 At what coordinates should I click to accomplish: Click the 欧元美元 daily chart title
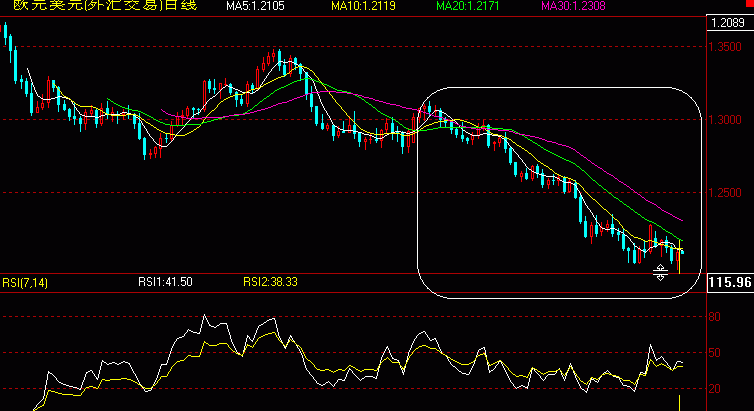coord(105,5)
